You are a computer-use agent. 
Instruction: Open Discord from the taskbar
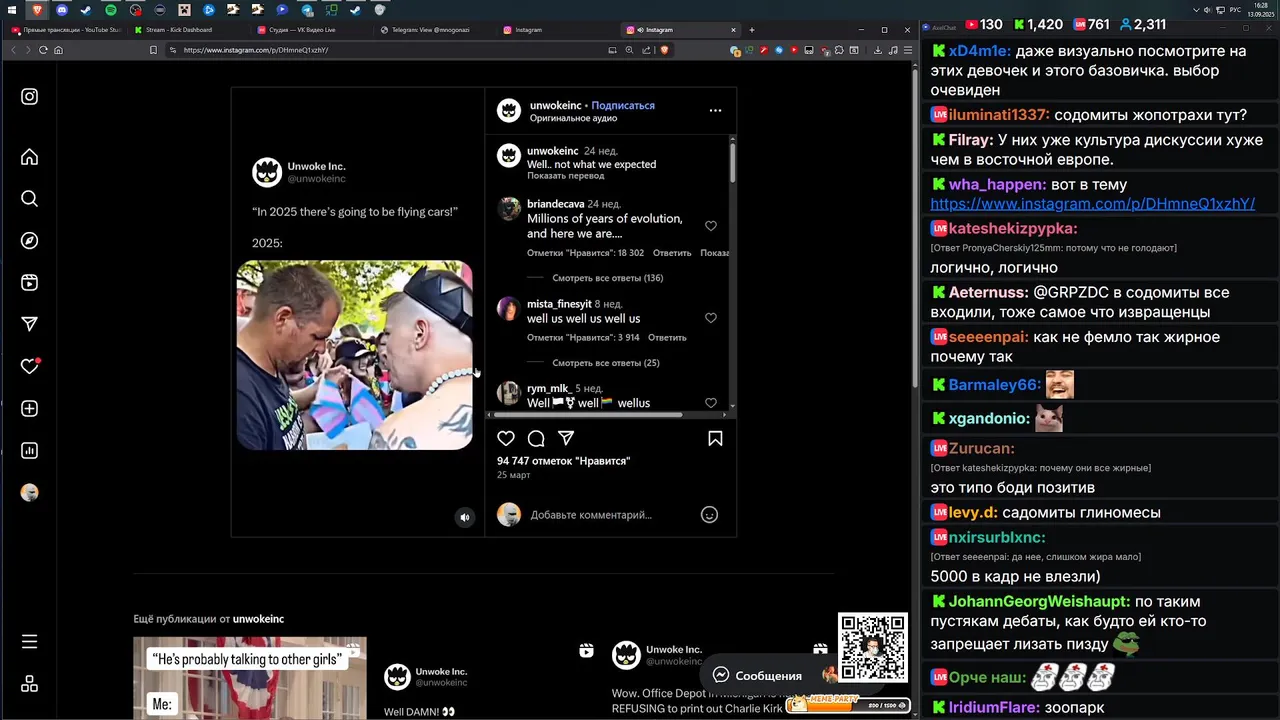tap(61, 9)
